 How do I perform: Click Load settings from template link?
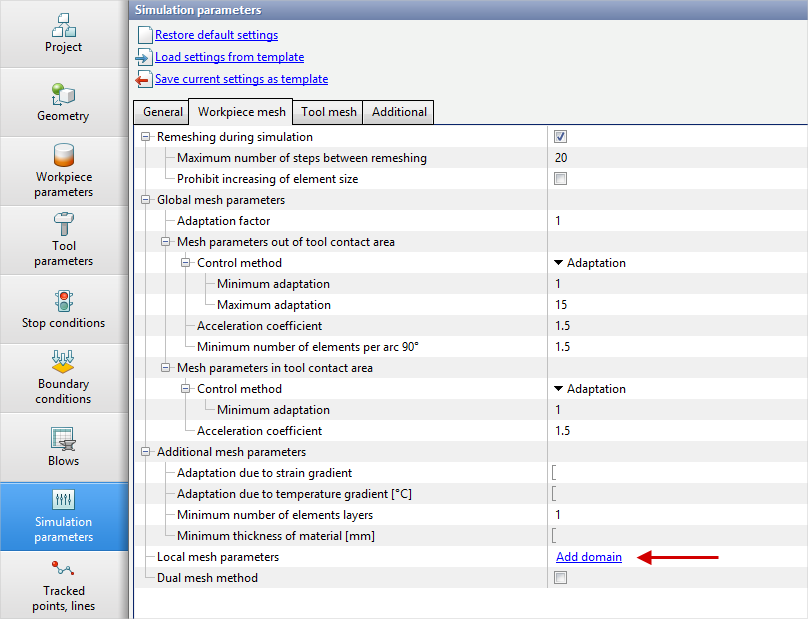tap(229, 57)
